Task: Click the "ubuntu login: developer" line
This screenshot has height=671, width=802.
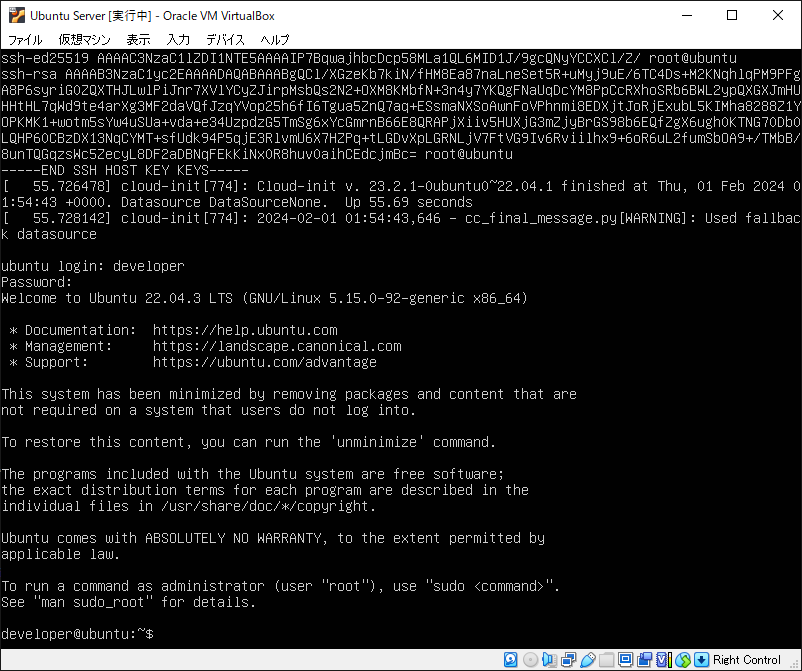Action: tap(93, 266)
